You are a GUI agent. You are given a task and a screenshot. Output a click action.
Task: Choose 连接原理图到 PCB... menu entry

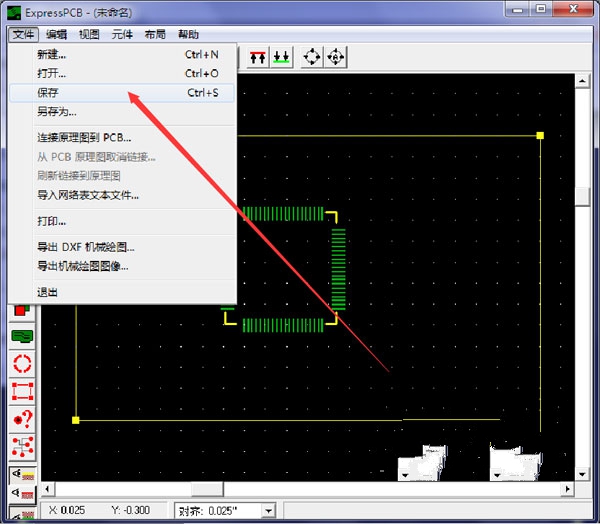click(x=122, y=138)
